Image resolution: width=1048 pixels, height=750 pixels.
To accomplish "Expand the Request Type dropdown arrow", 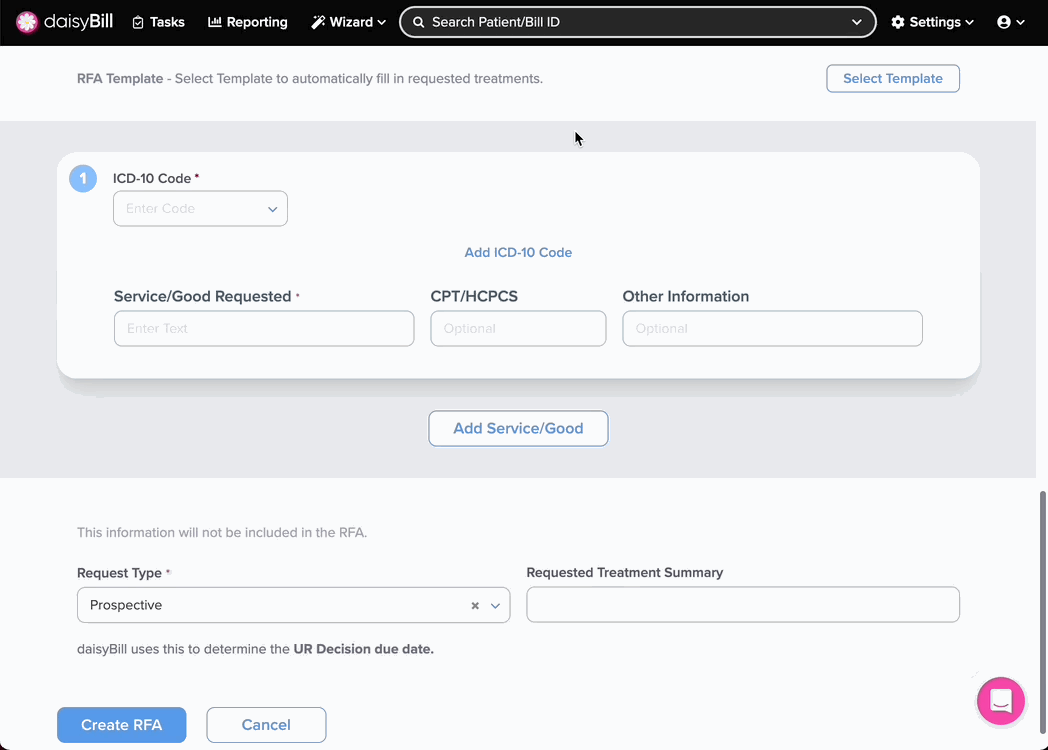I will [x=495, y=606].
